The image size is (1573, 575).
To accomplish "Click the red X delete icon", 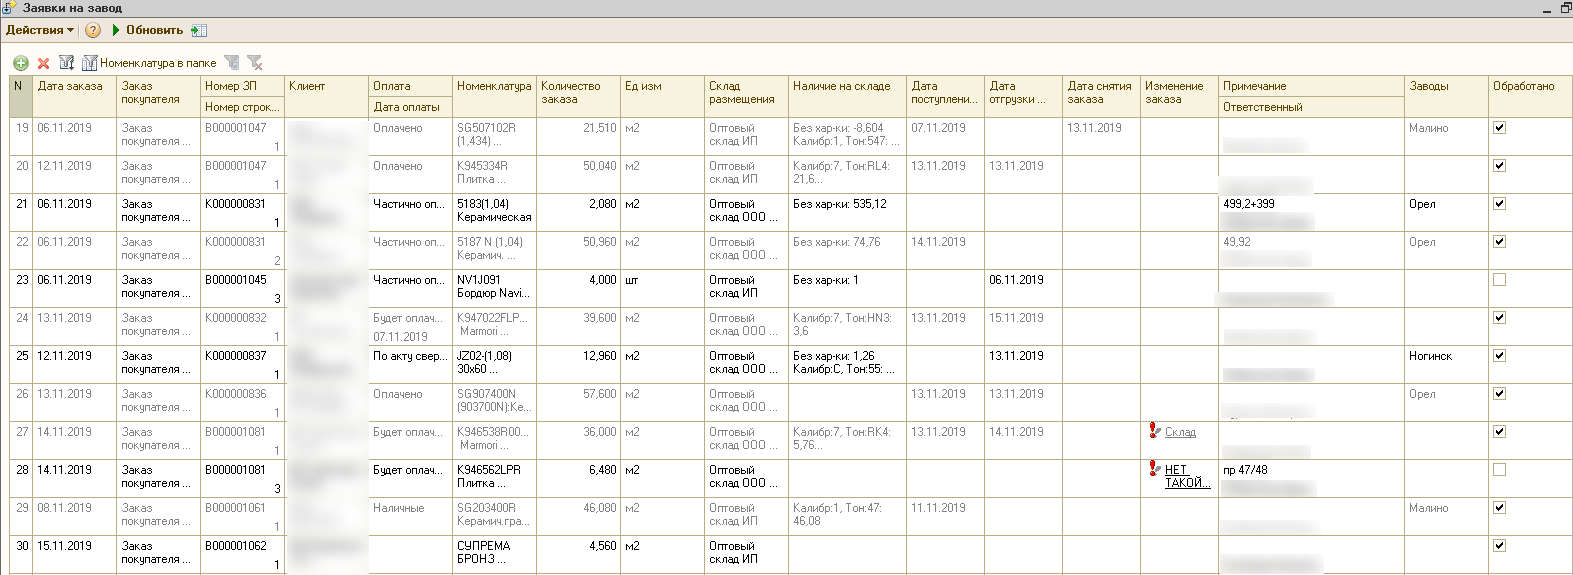I will (x=43, y=63).
